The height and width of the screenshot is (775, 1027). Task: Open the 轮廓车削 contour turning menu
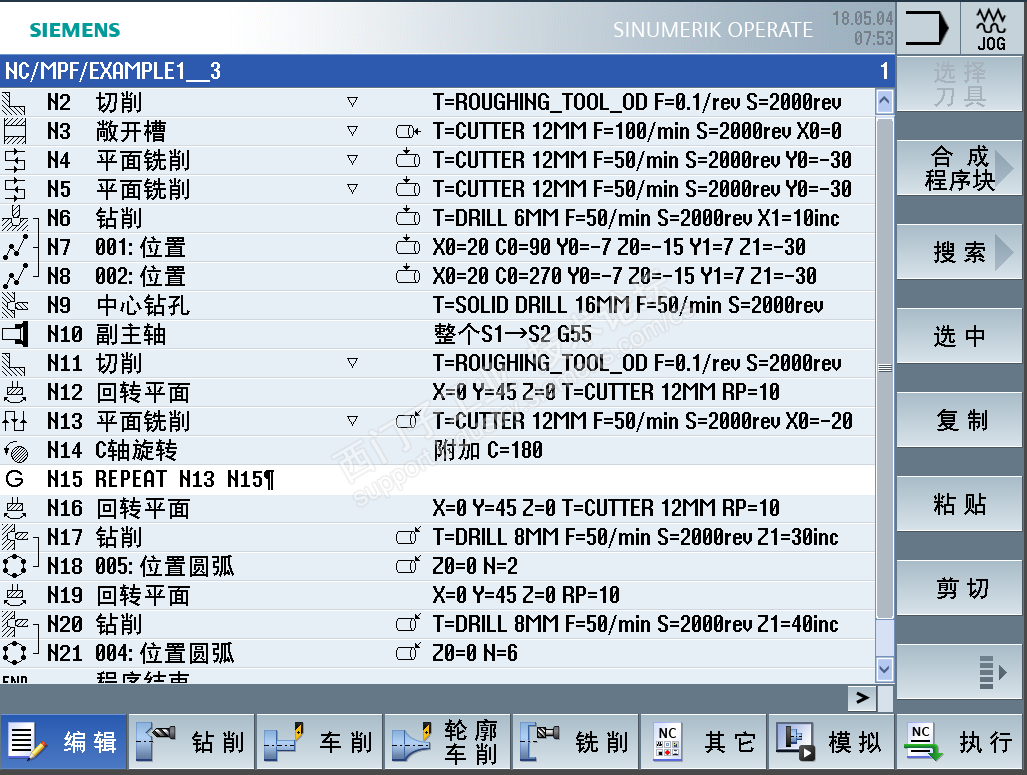(x=447, y=742)
